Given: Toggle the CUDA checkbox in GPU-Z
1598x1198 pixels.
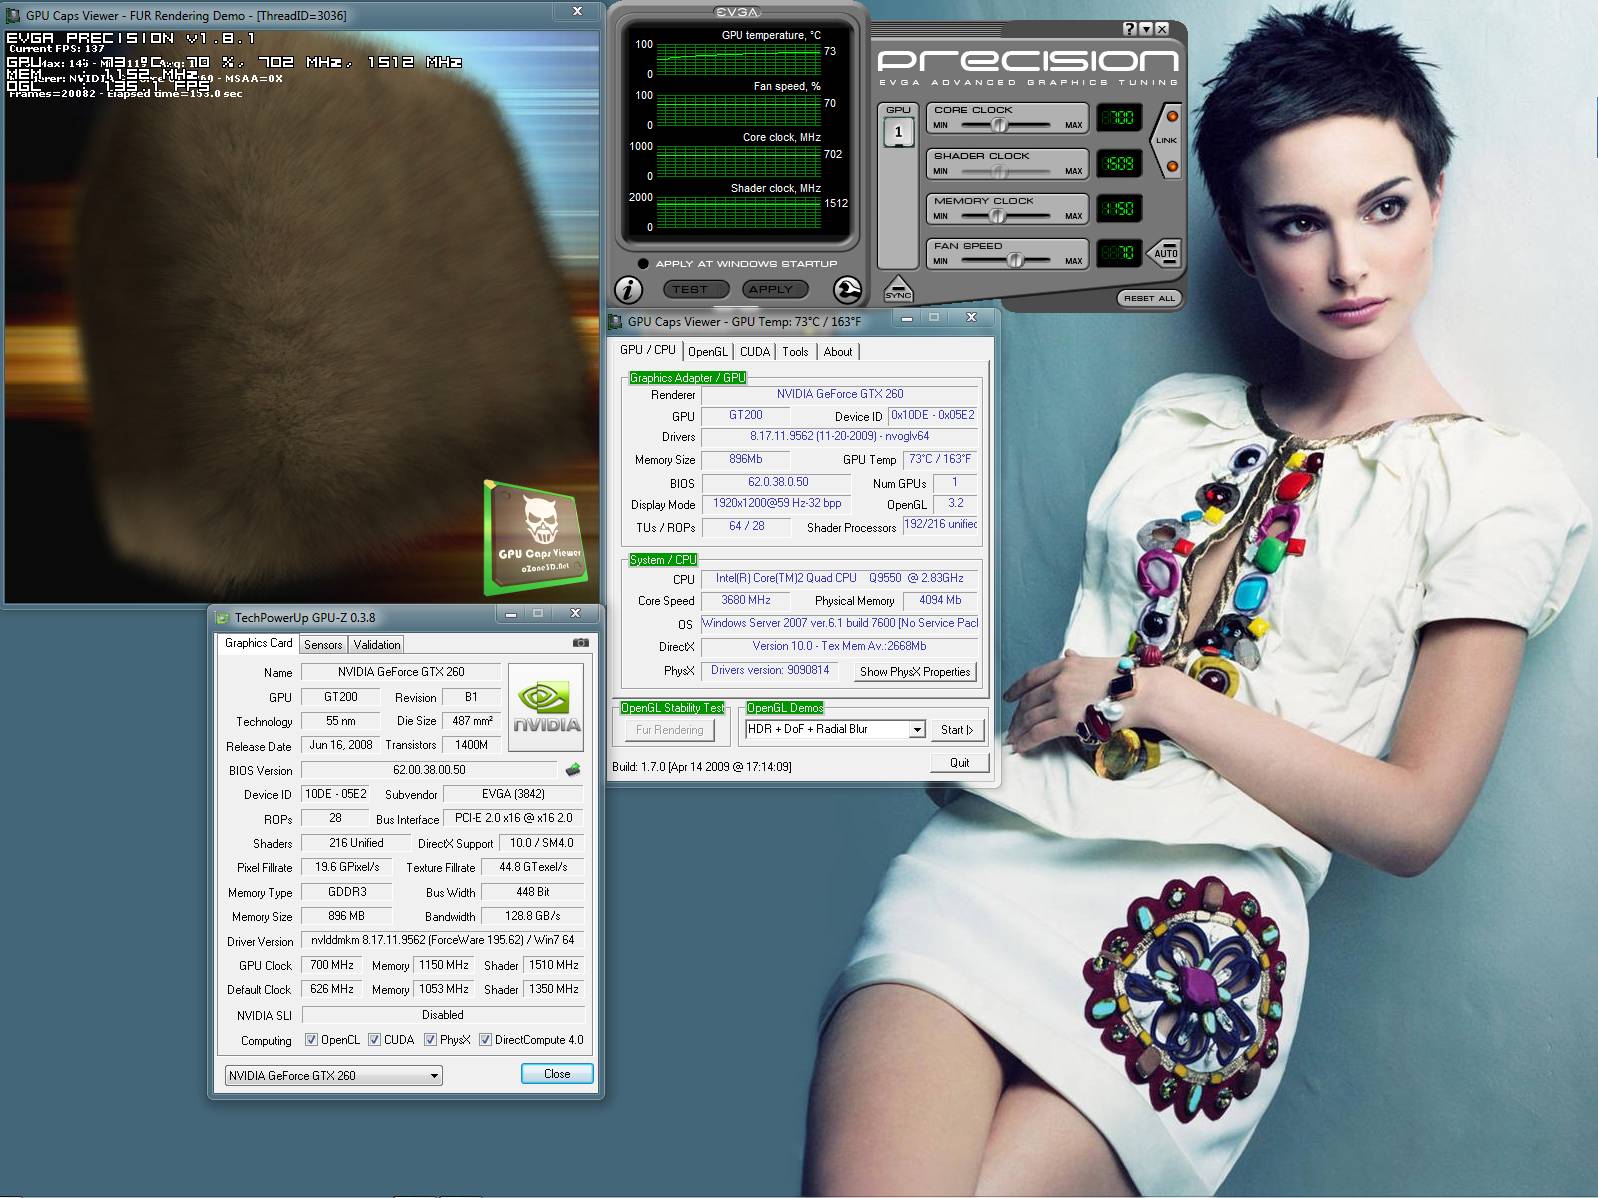Looking at the screenshot, I should [x=374, y=1040].
